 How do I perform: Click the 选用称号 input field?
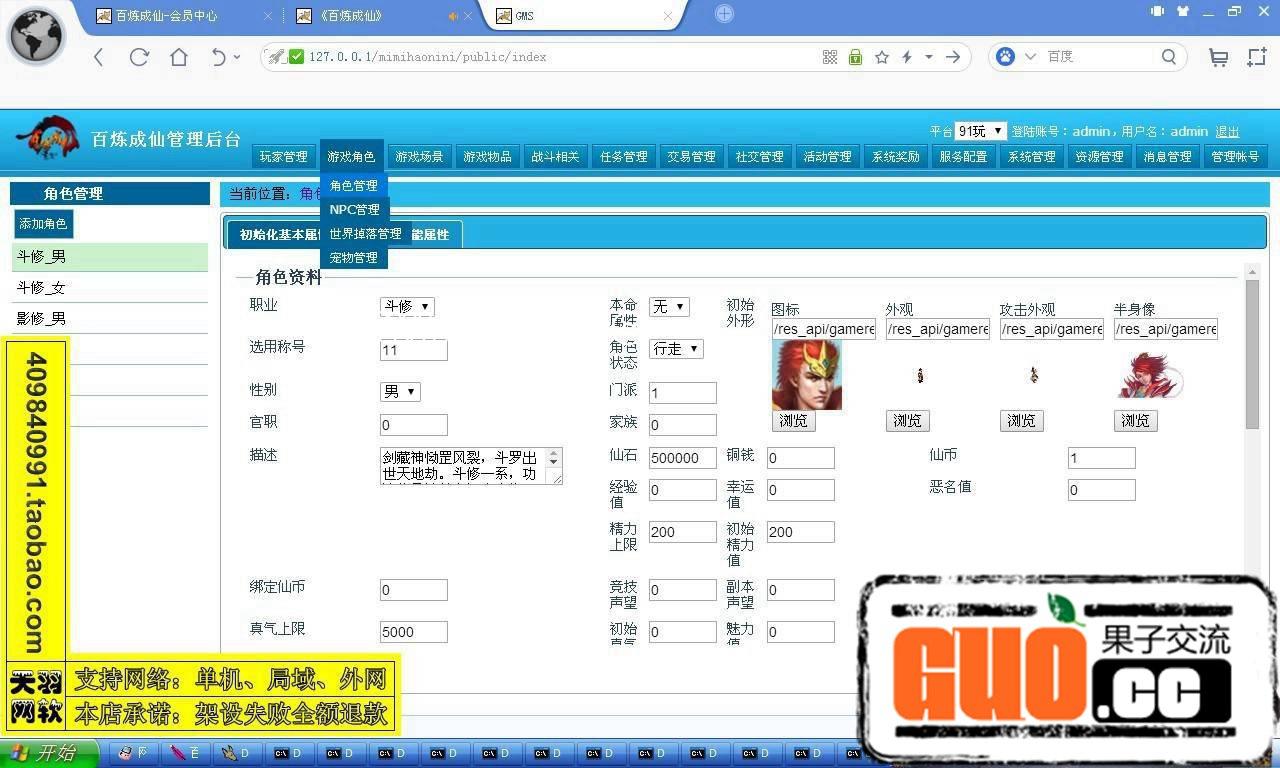(x=414, y=350)
